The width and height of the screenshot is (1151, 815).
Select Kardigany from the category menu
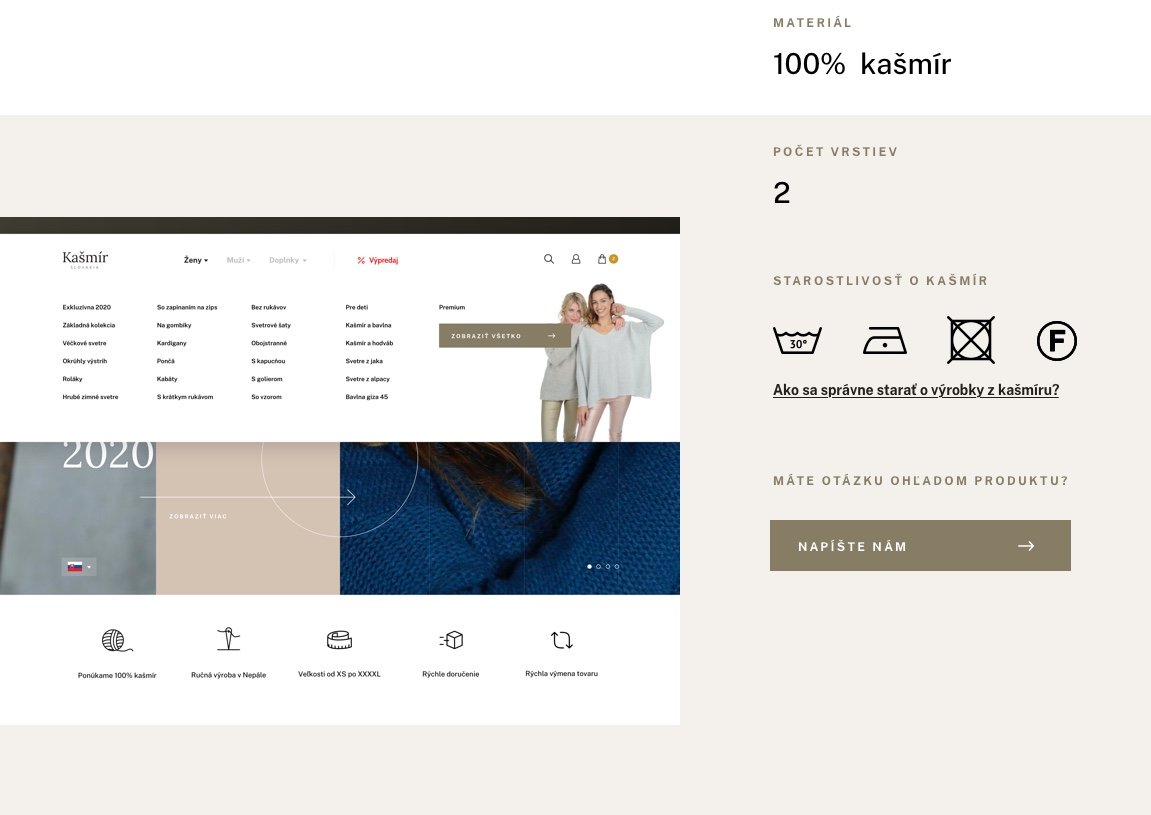[x=172, y=343]
